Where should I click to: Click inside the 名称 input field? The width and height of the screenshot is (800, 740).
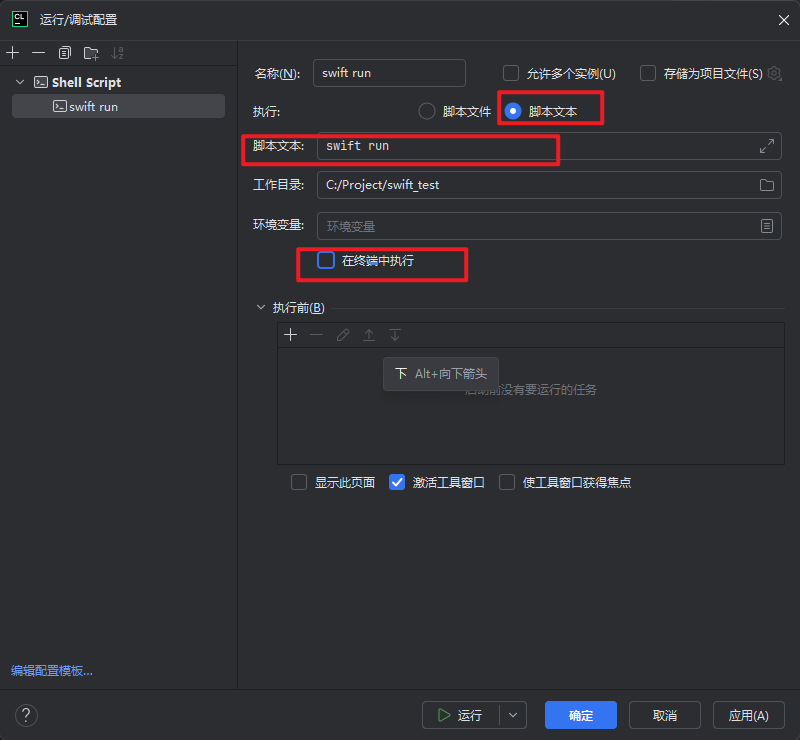tap(389, 73)
